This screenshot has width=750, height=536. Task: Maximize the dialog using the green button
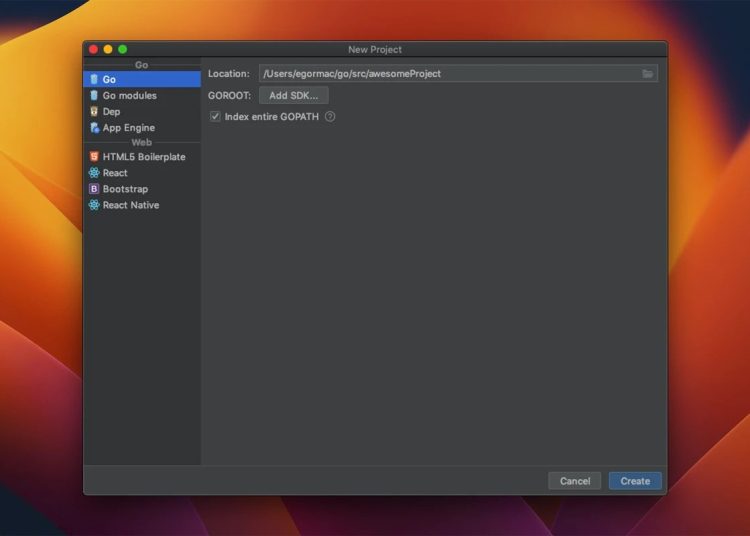tap(122, 49)
